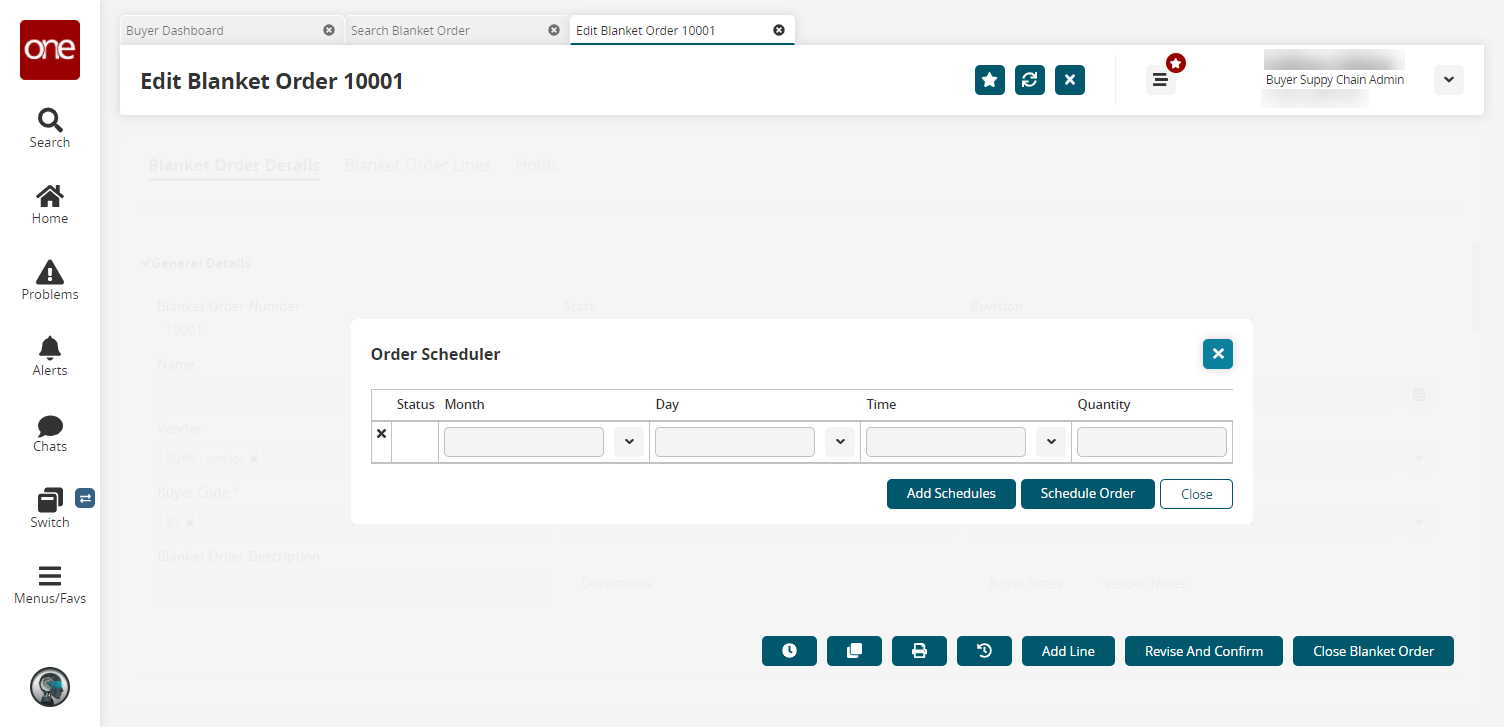Remove the schedule row with X icon
1504x727 pixels.
click(x=381, y=434)
